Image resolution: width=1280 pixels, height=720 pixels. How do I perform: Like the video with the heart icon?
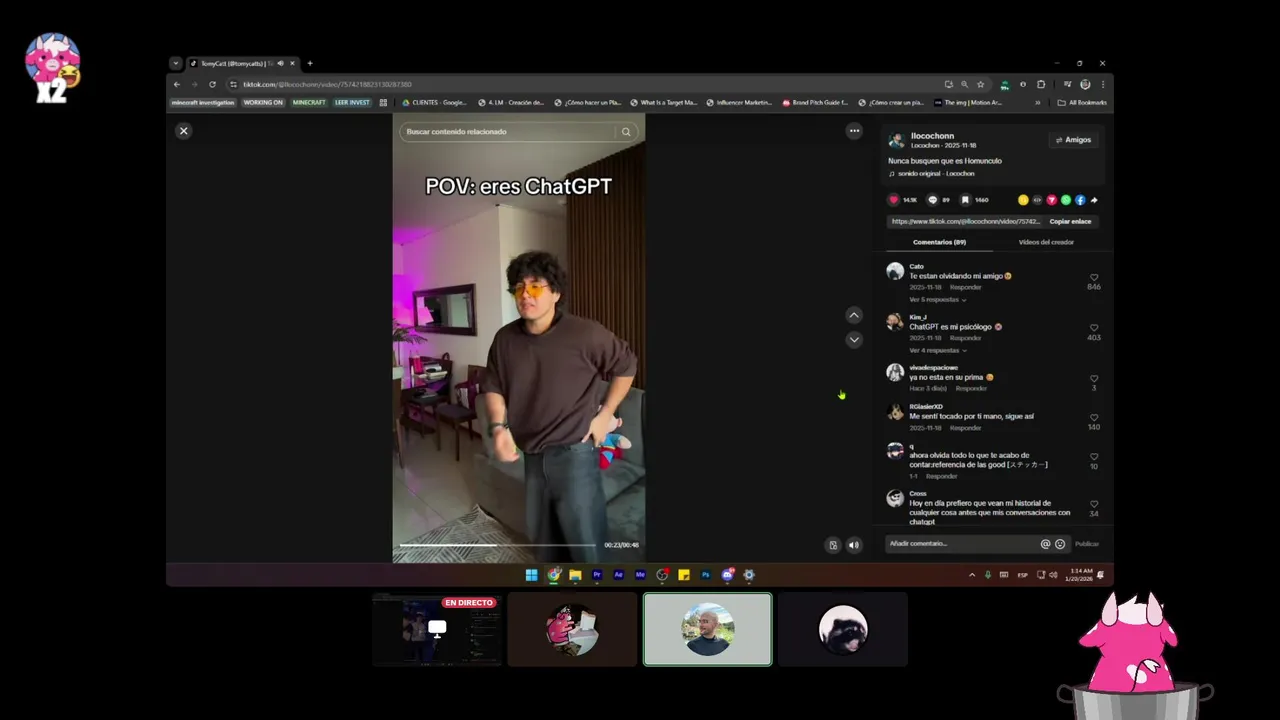[x=894, y=200]
